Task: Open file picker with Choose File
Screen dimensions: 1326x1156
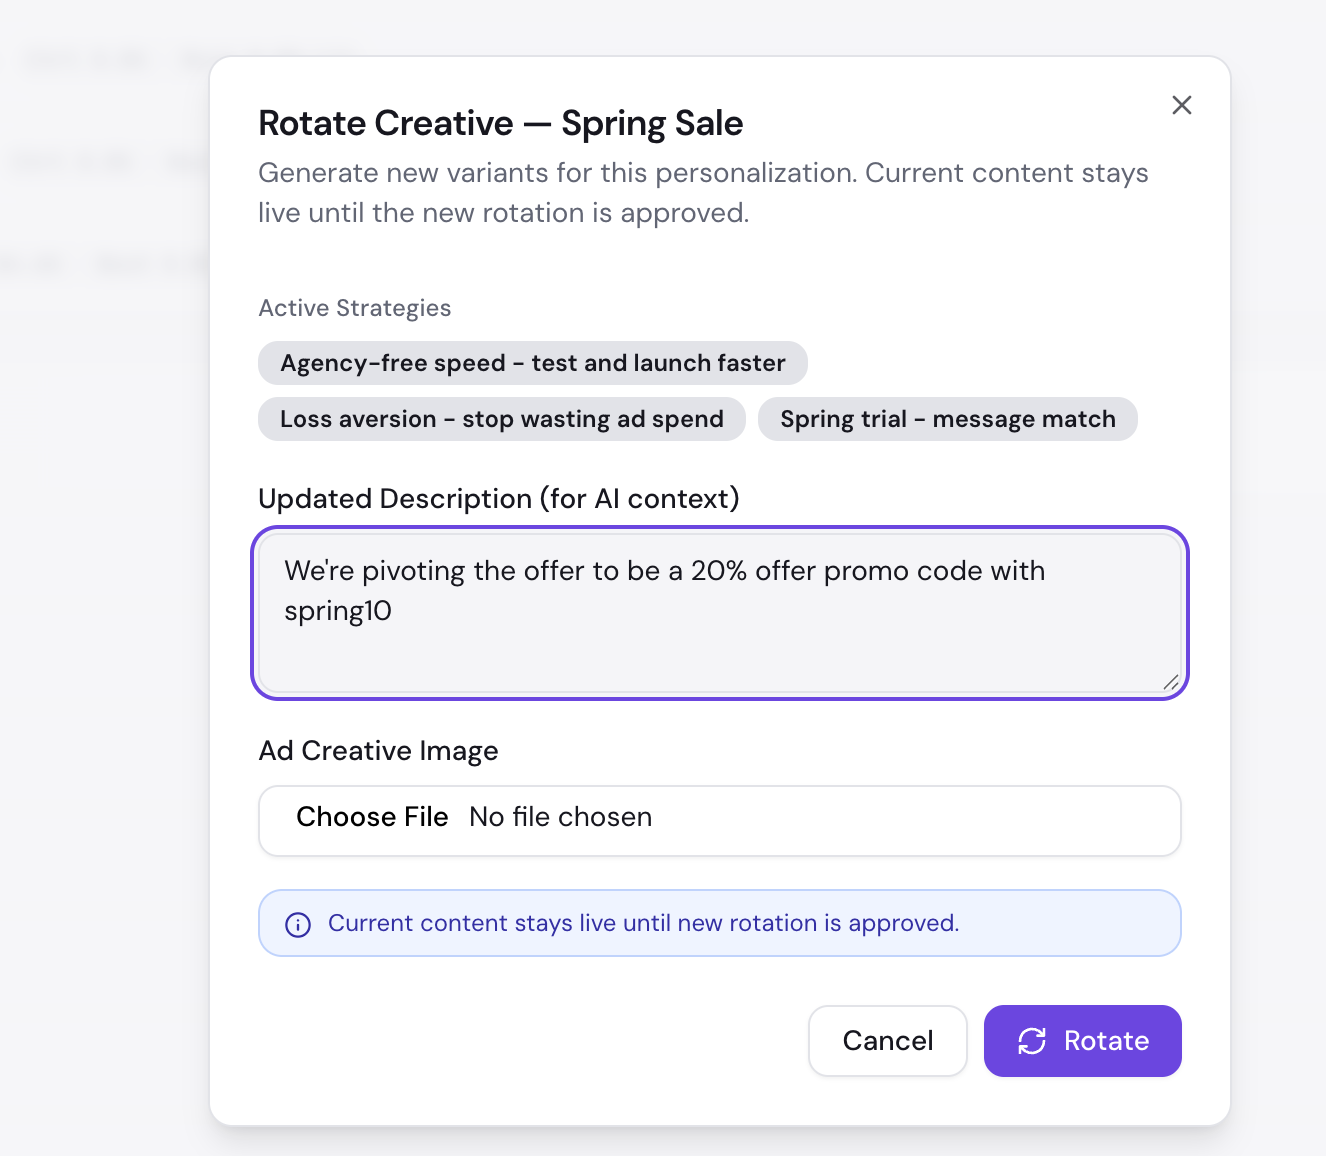Action: tap(372, 817)
